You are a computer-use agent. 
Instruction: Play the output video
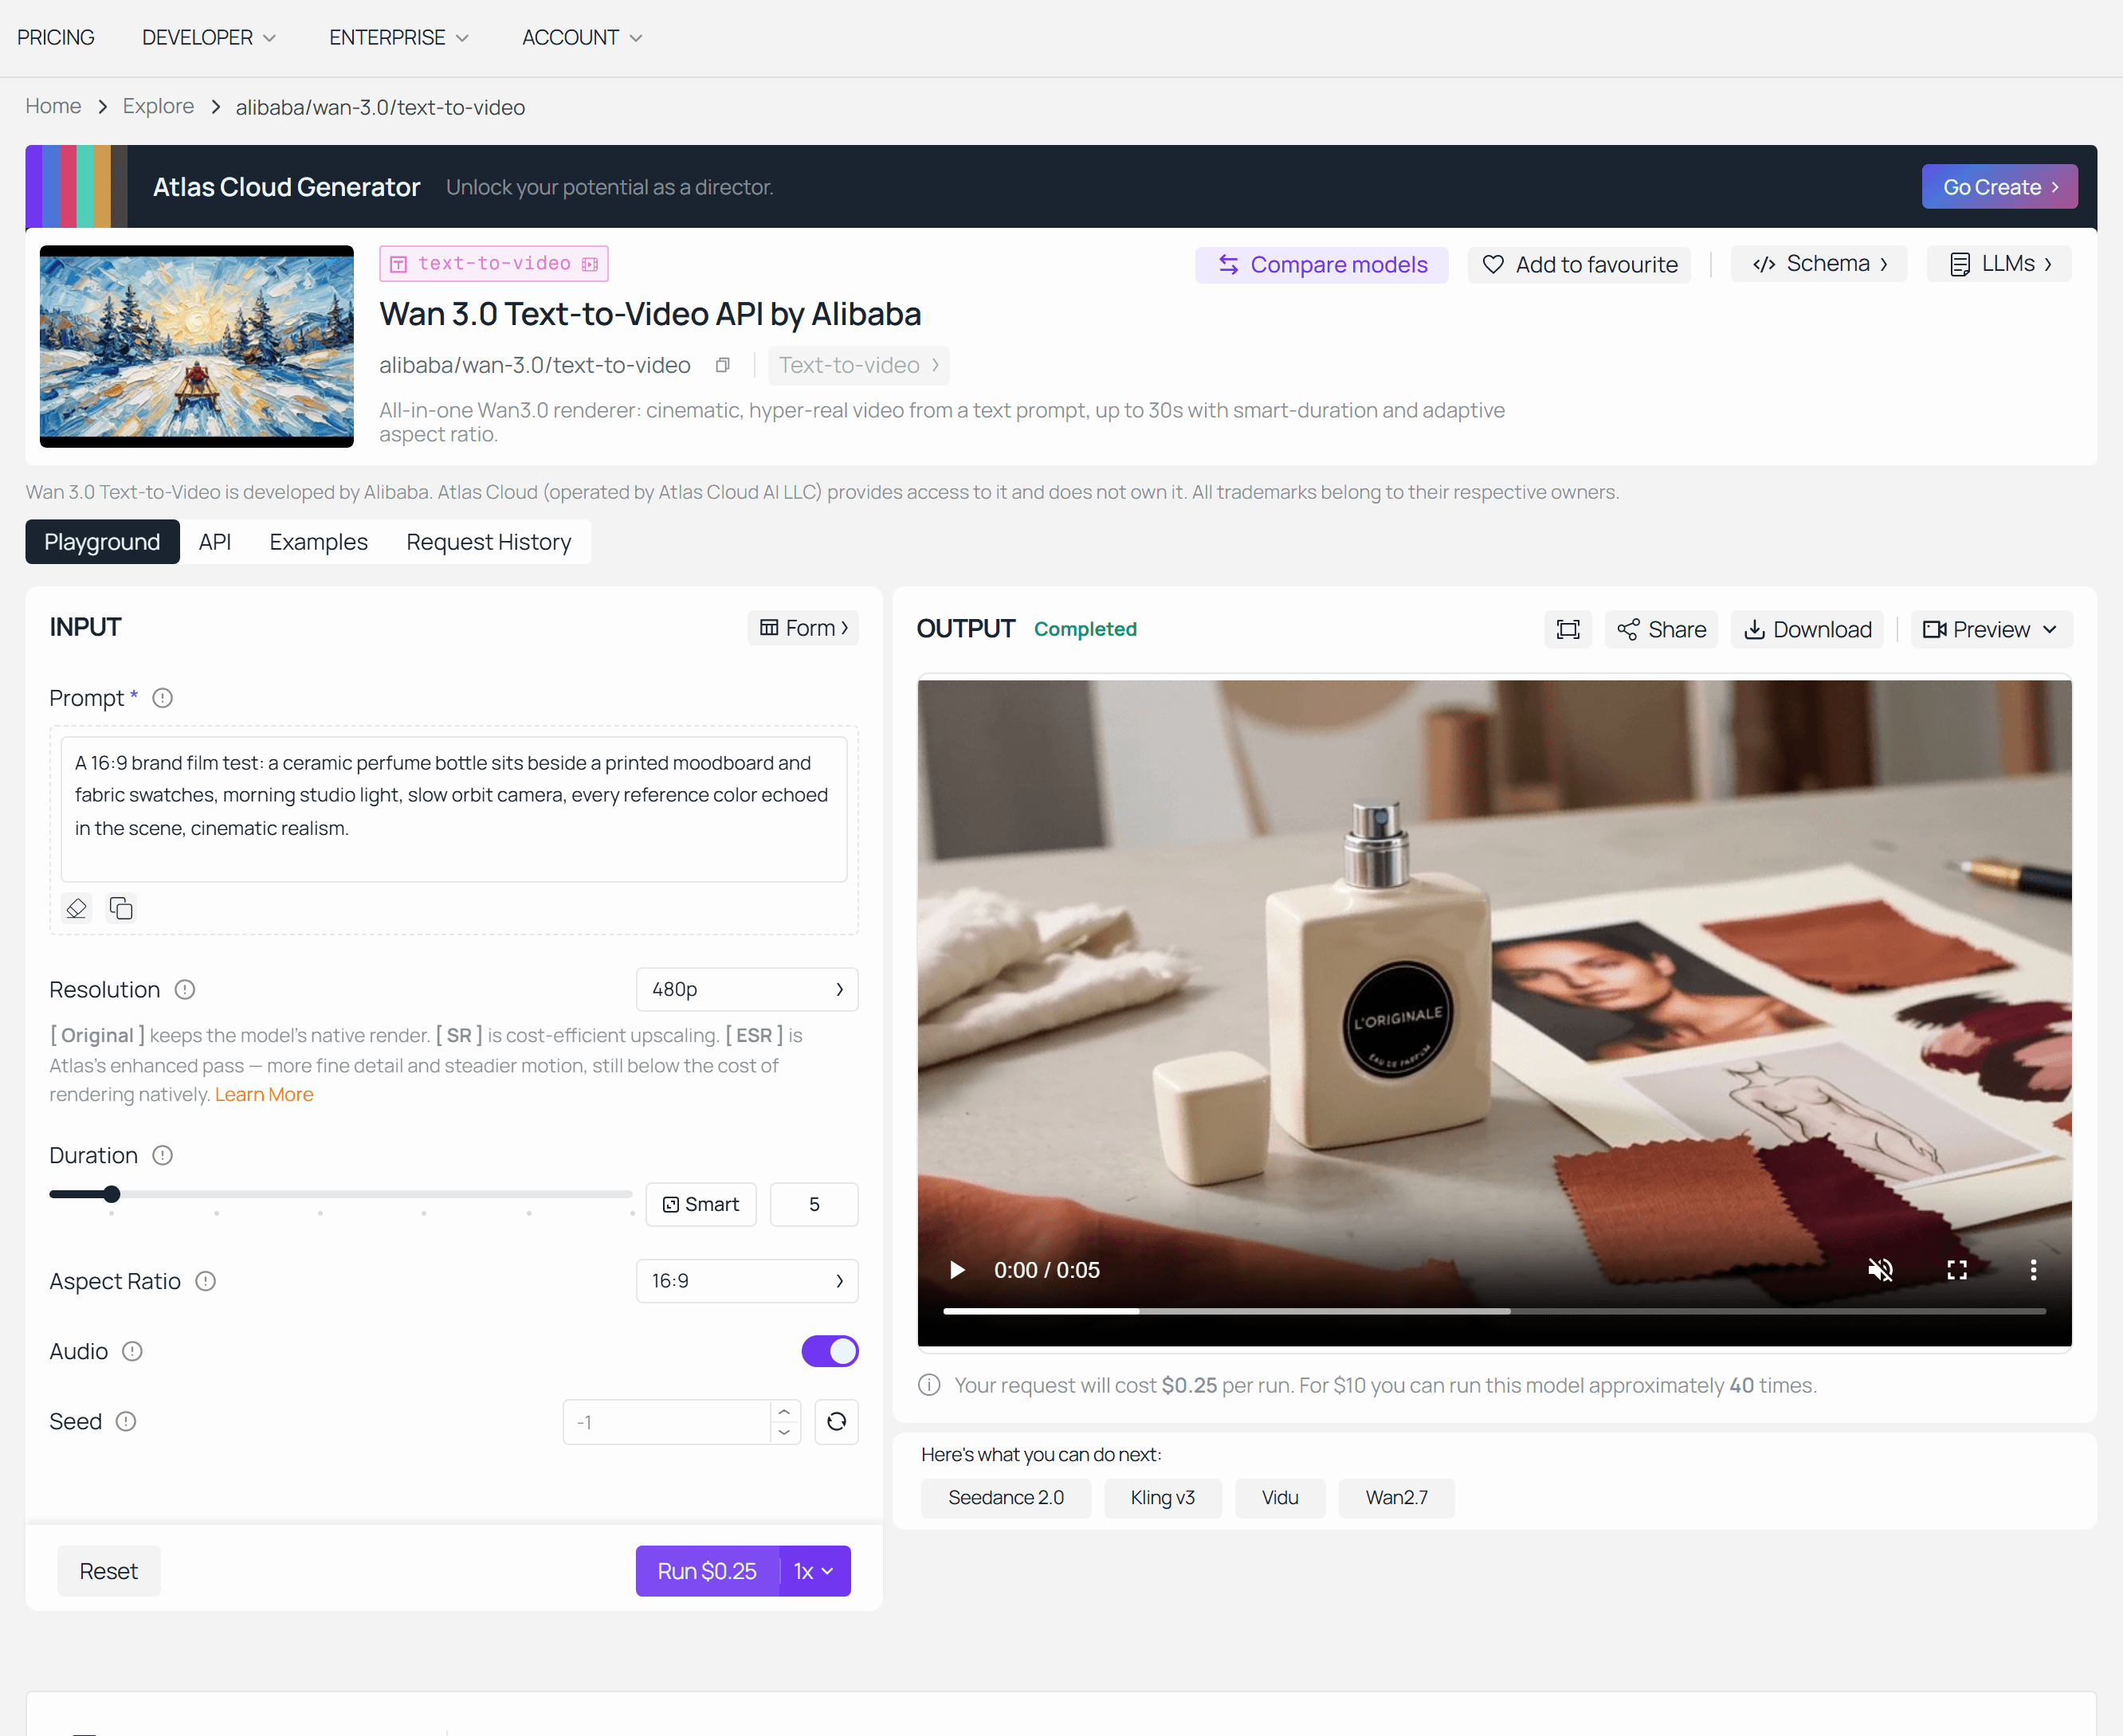[x=957, y=1270]
